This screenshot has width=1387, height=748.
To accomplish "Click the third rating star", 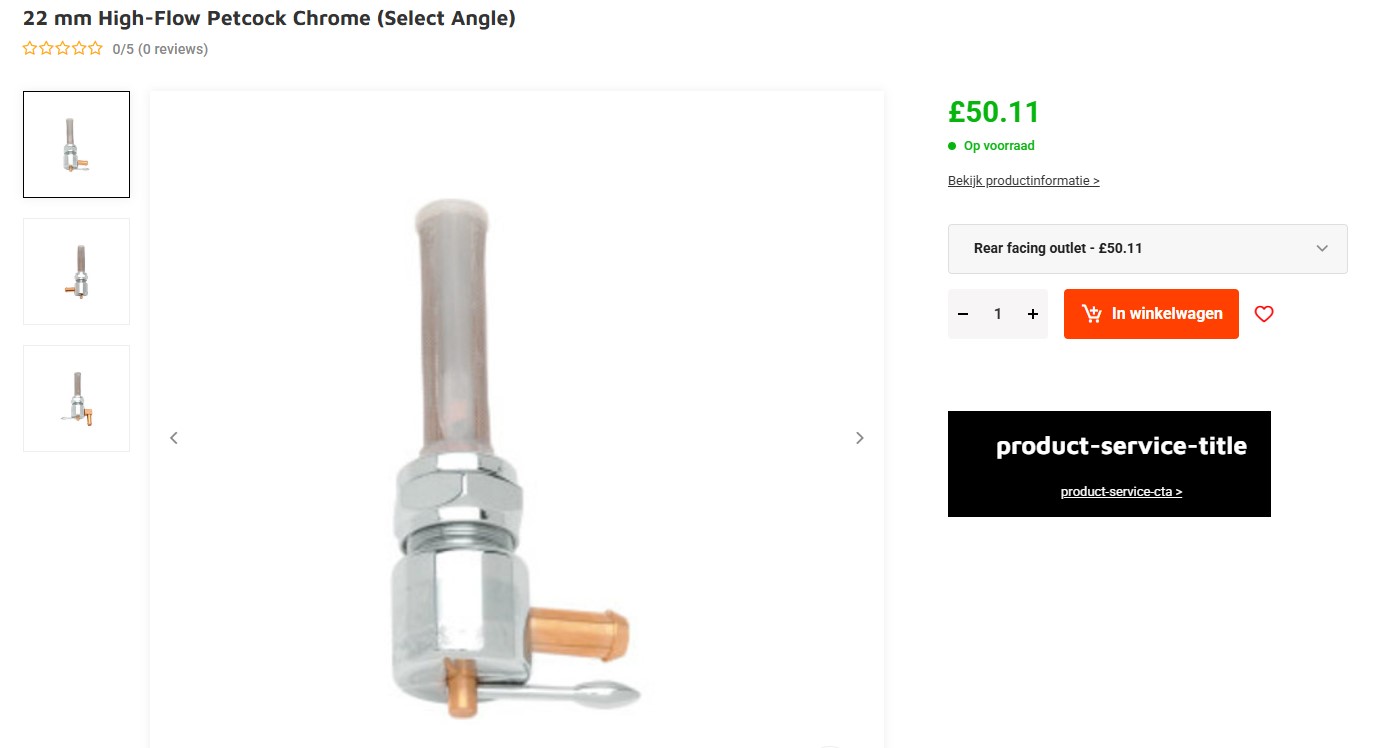I will 63,48.
